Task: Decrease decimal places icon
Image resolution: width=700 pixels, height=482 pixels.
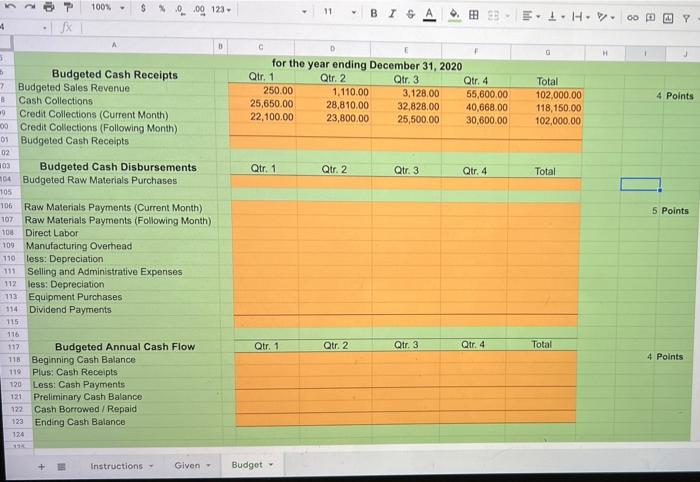Action: [180, 9]
